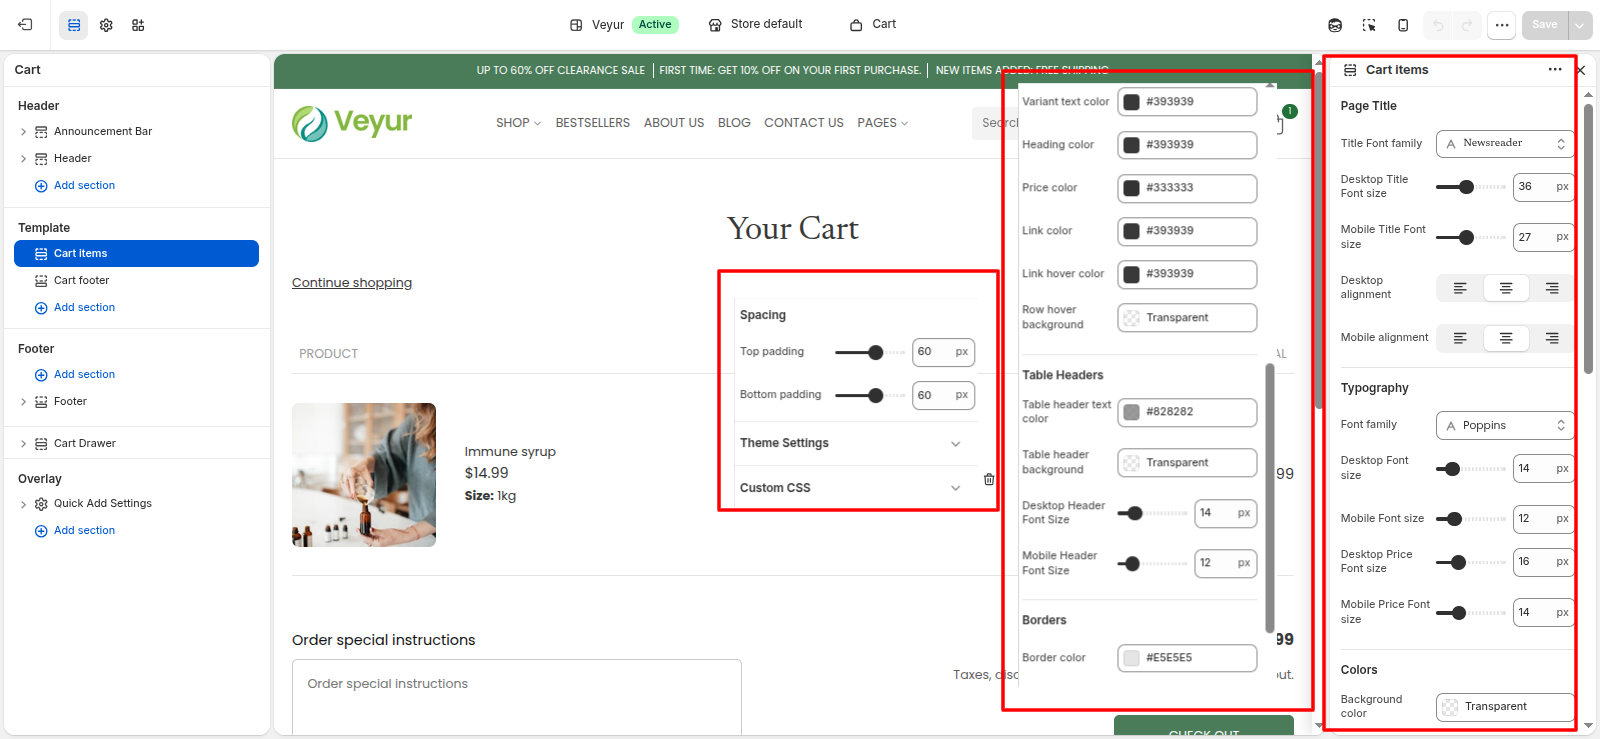The height and width of the screenshot is (739, 1600).
Task: Set desktop alignment to center
Action: click(1506, 288)
